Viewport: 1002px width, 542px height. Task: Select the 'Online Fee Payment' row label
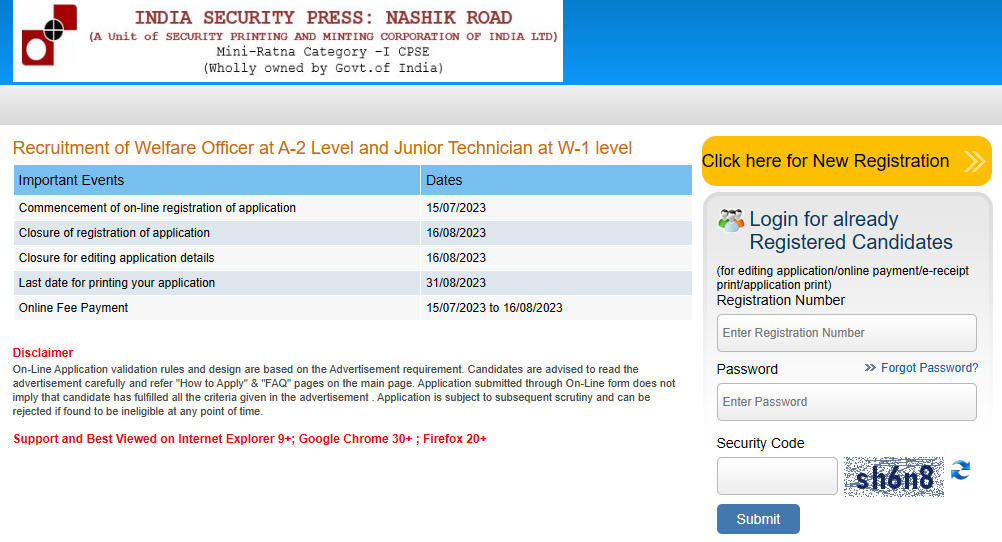click(x=73, y=307)
